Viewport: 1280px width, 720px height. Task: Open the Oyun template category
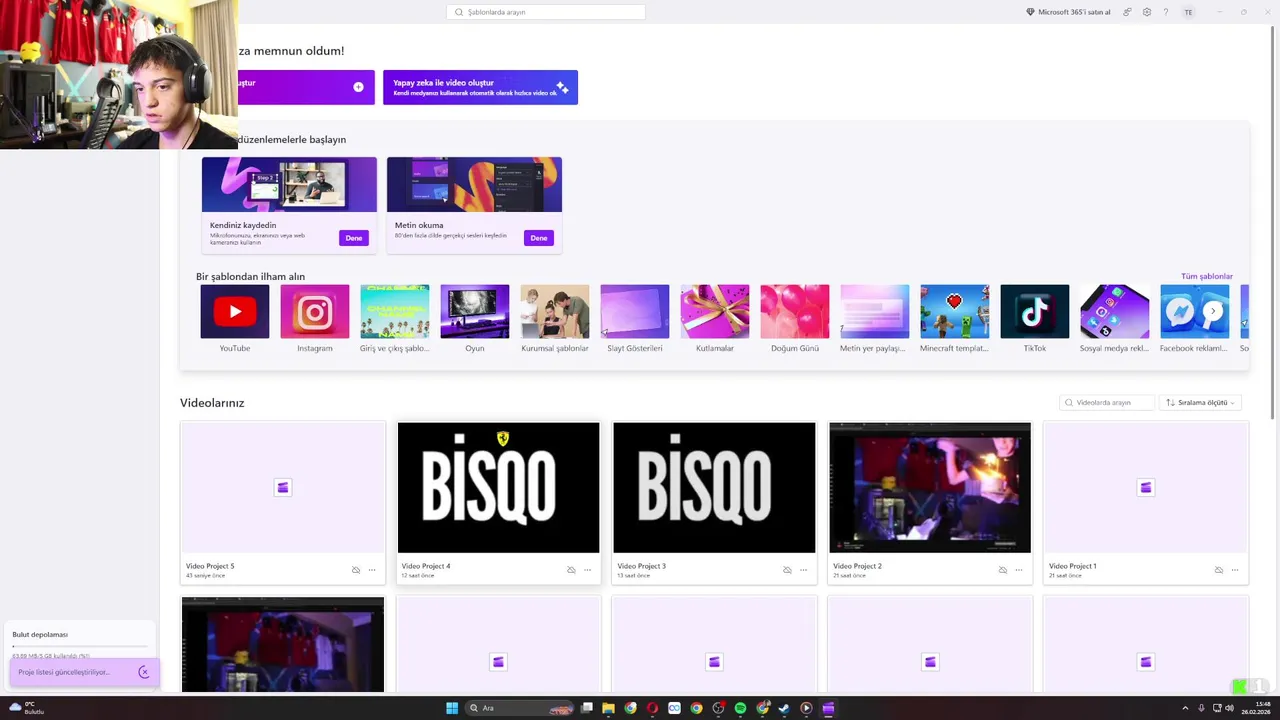(x=475, y=318)
